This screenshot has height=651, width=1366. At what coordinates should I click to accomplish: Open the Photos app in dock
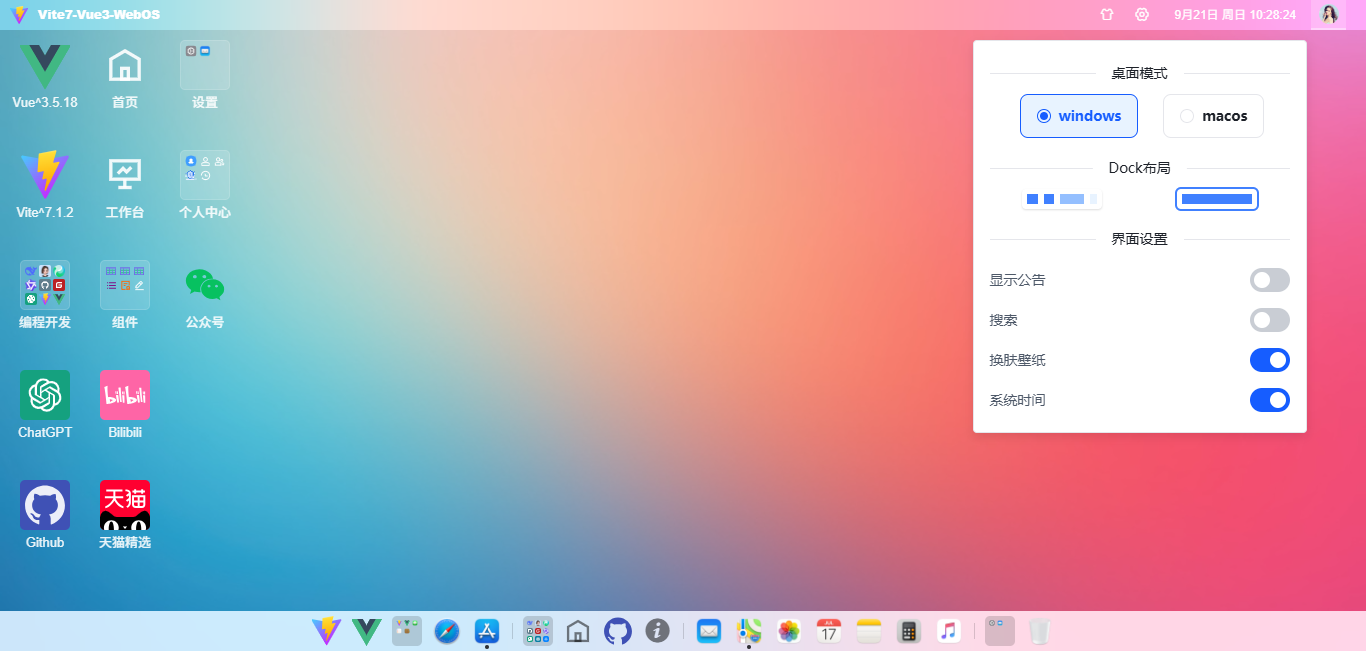789,631
